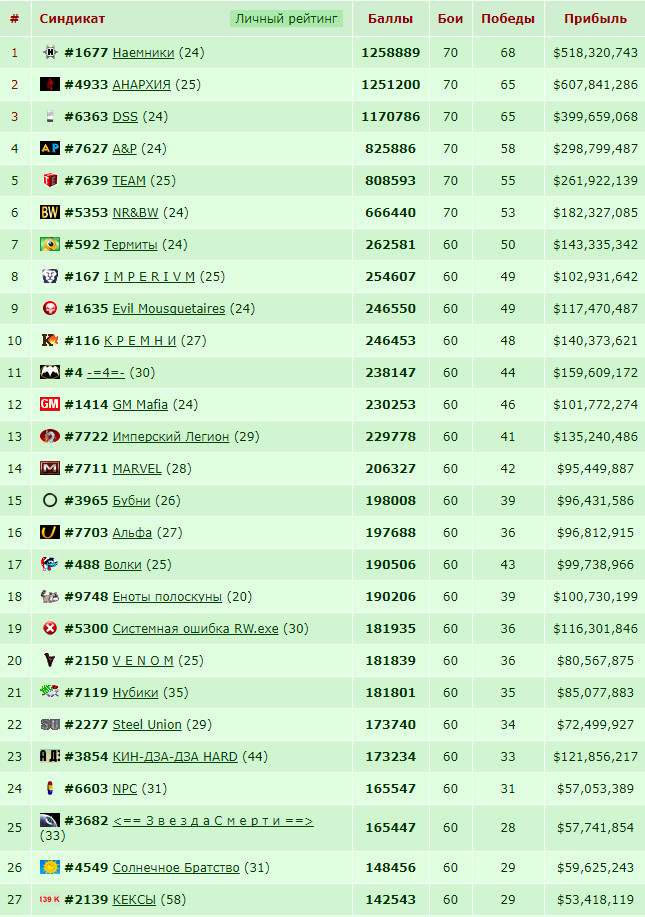Open the Evil Mousquetaires syndicate page
Image resolution: width=645 pixels, height=917 pixels.
coord(168,309)
